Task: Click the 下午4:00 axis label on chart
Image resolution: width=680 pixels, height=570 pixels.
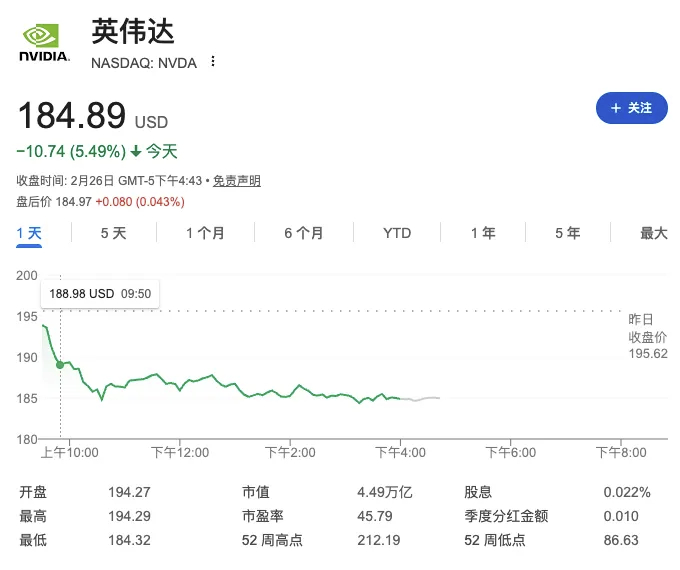Action: pyautogui.click(x=400, y=452)
